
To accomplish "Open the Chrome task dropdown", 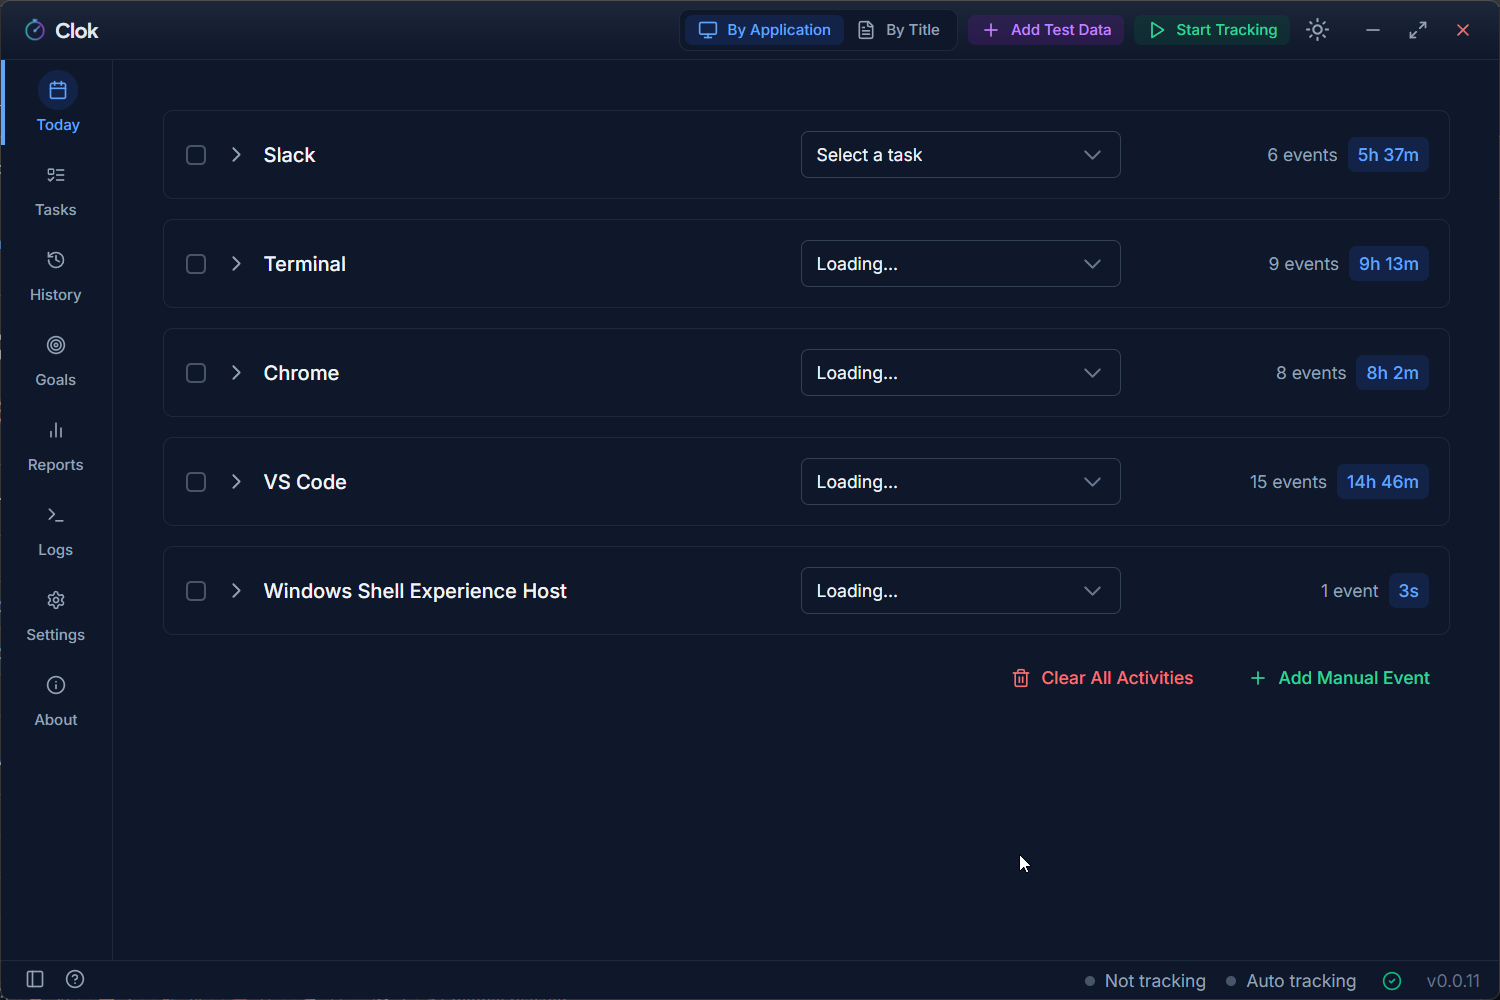I will tap(960, 373).
